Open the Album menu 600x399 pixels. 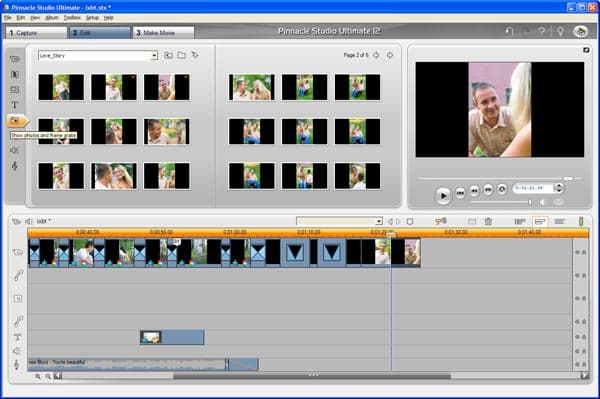click(x=52, y=18)
